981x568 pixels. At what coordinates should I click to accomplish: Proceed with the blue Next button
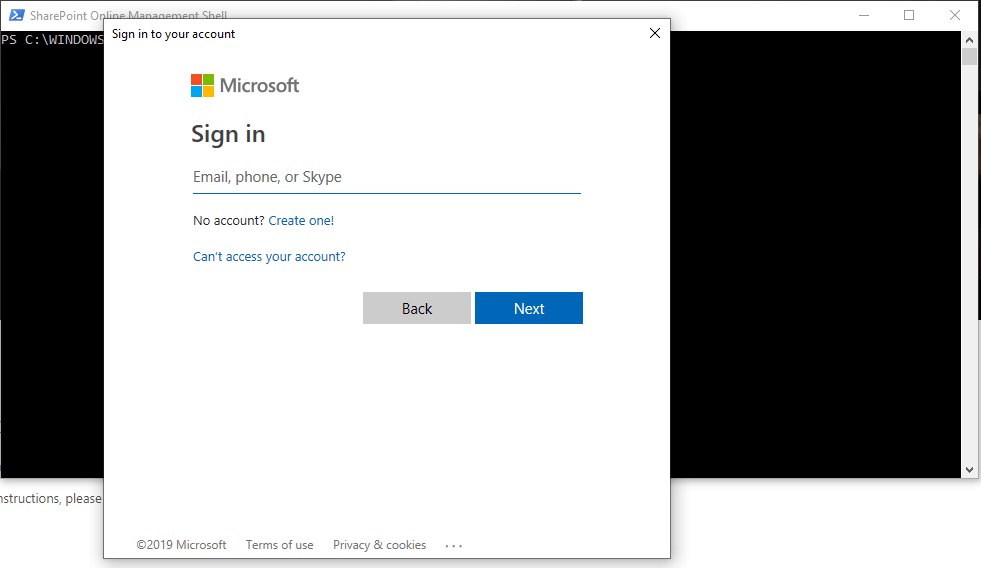[x=529, y=308]
